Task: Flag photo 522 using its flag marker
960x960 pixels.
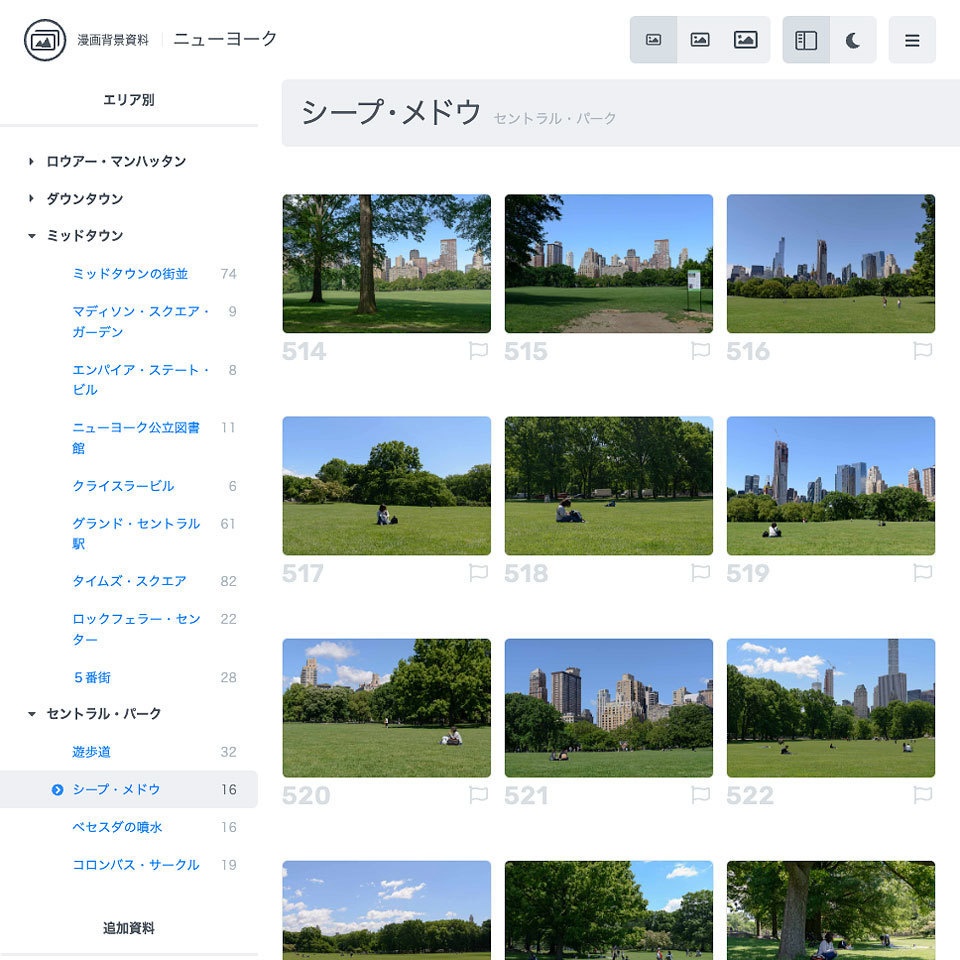Action: (x=922, y=795)
